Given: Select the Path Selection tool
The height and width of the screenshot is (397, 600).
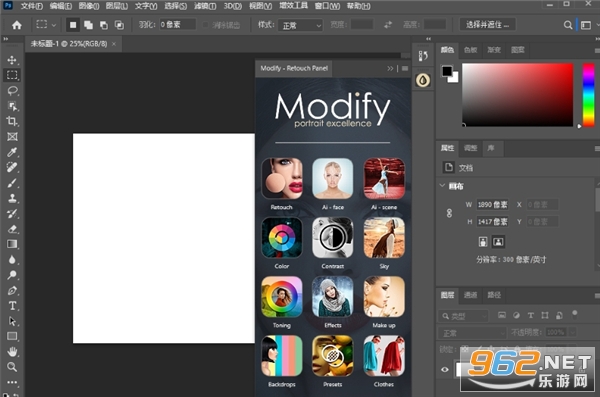Looking at the screenshot, I should (x=12, y=321).
